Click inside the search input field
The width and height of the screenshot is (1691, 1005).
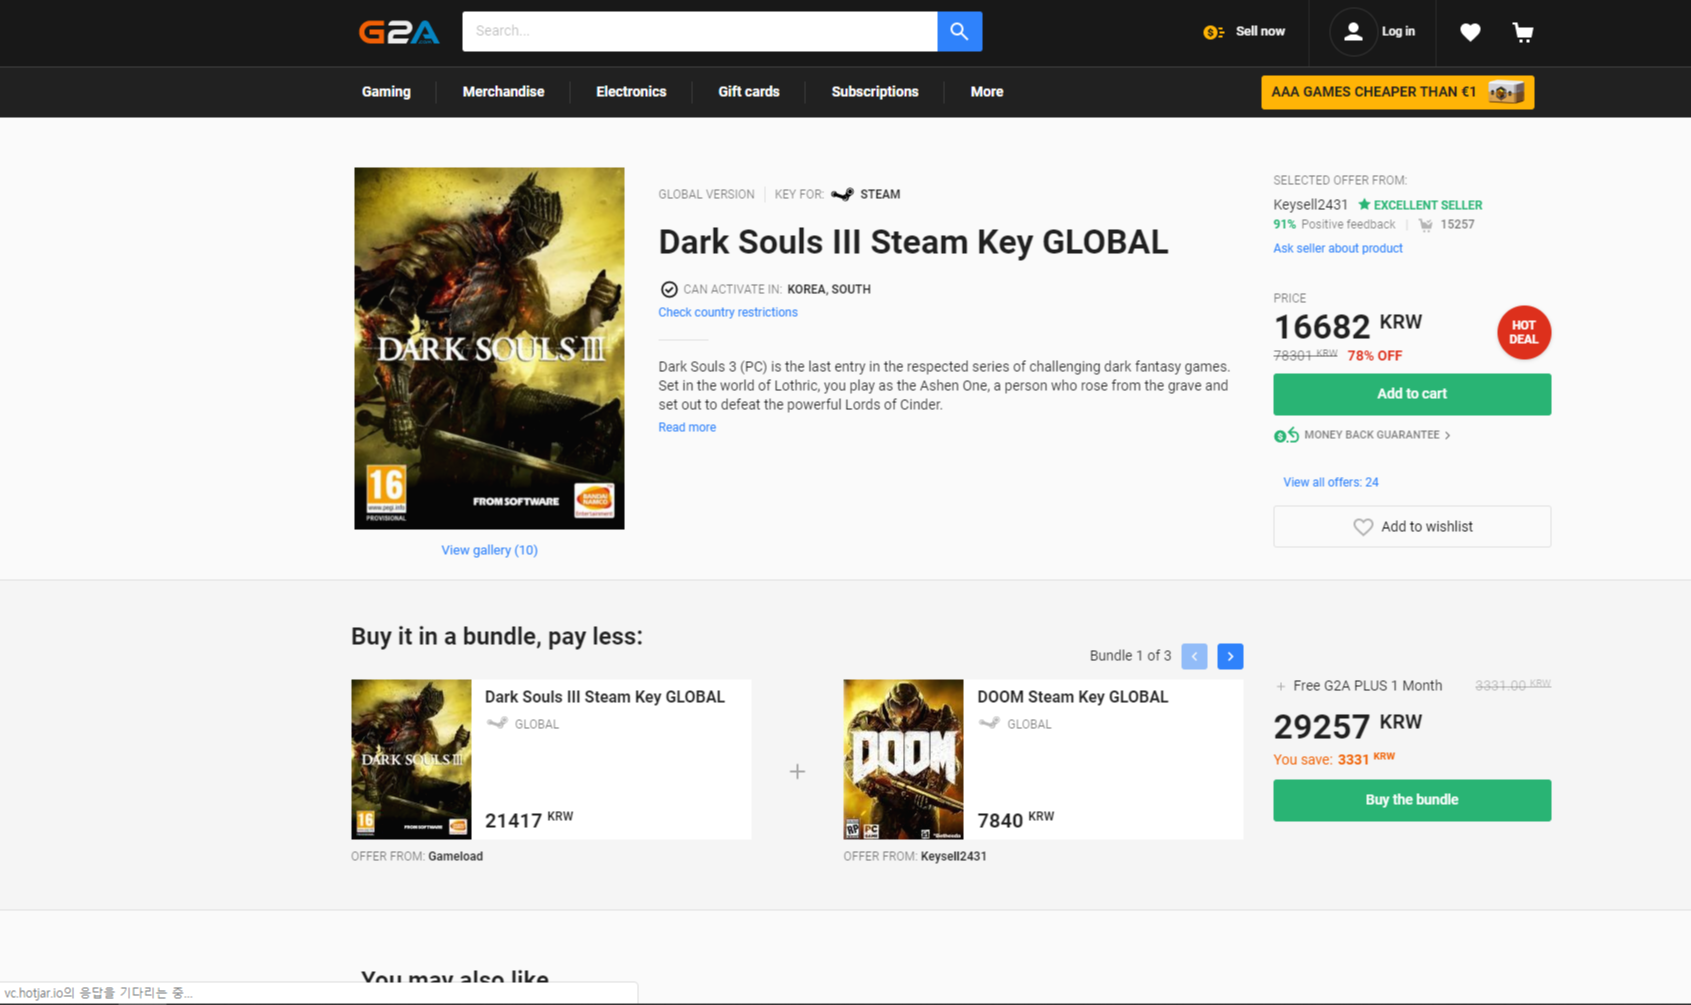point(700,31)
